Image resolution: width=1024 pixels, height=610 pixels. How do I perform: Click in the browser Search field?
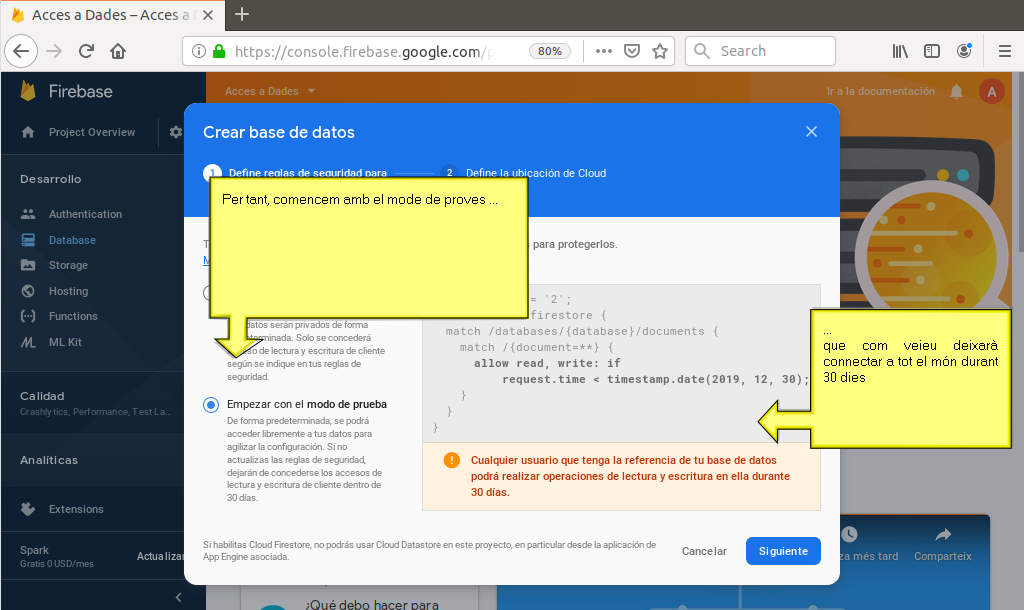pyautogui.click(x=760, y=51)
